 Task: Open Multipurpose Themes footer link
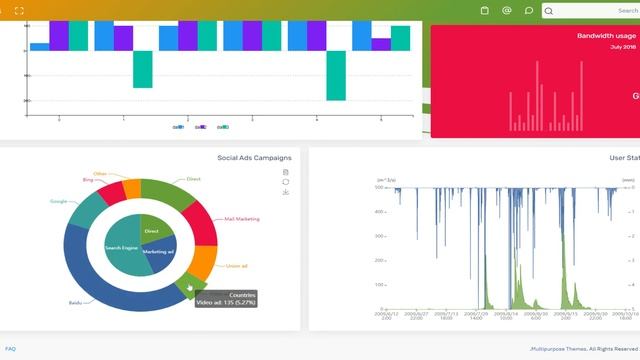point(558,349)
